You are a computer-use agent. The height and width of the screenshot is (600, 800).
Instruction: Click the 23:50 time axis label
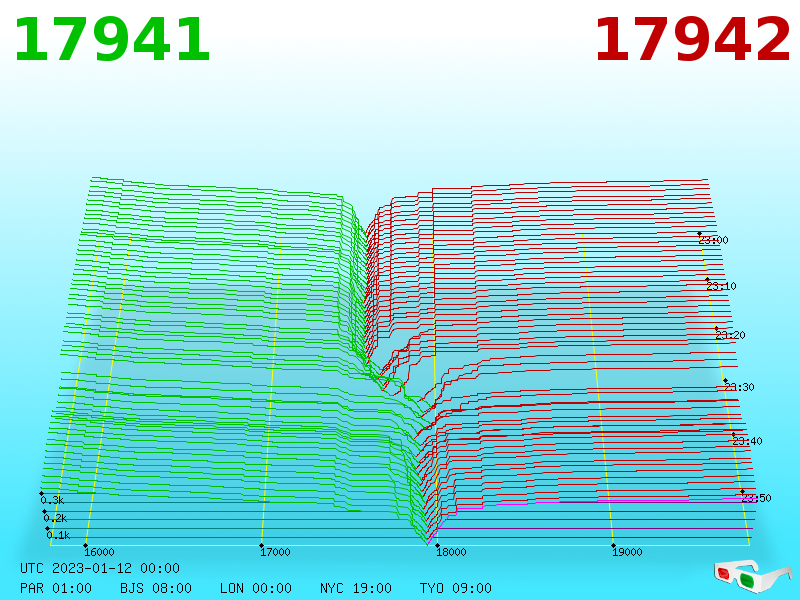click(757, 498)
